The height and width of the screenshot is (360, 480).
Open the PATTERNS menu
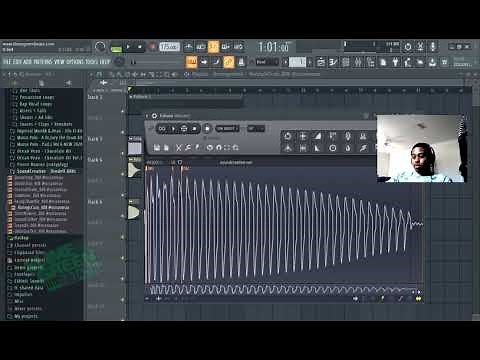[x=42, y=62]
